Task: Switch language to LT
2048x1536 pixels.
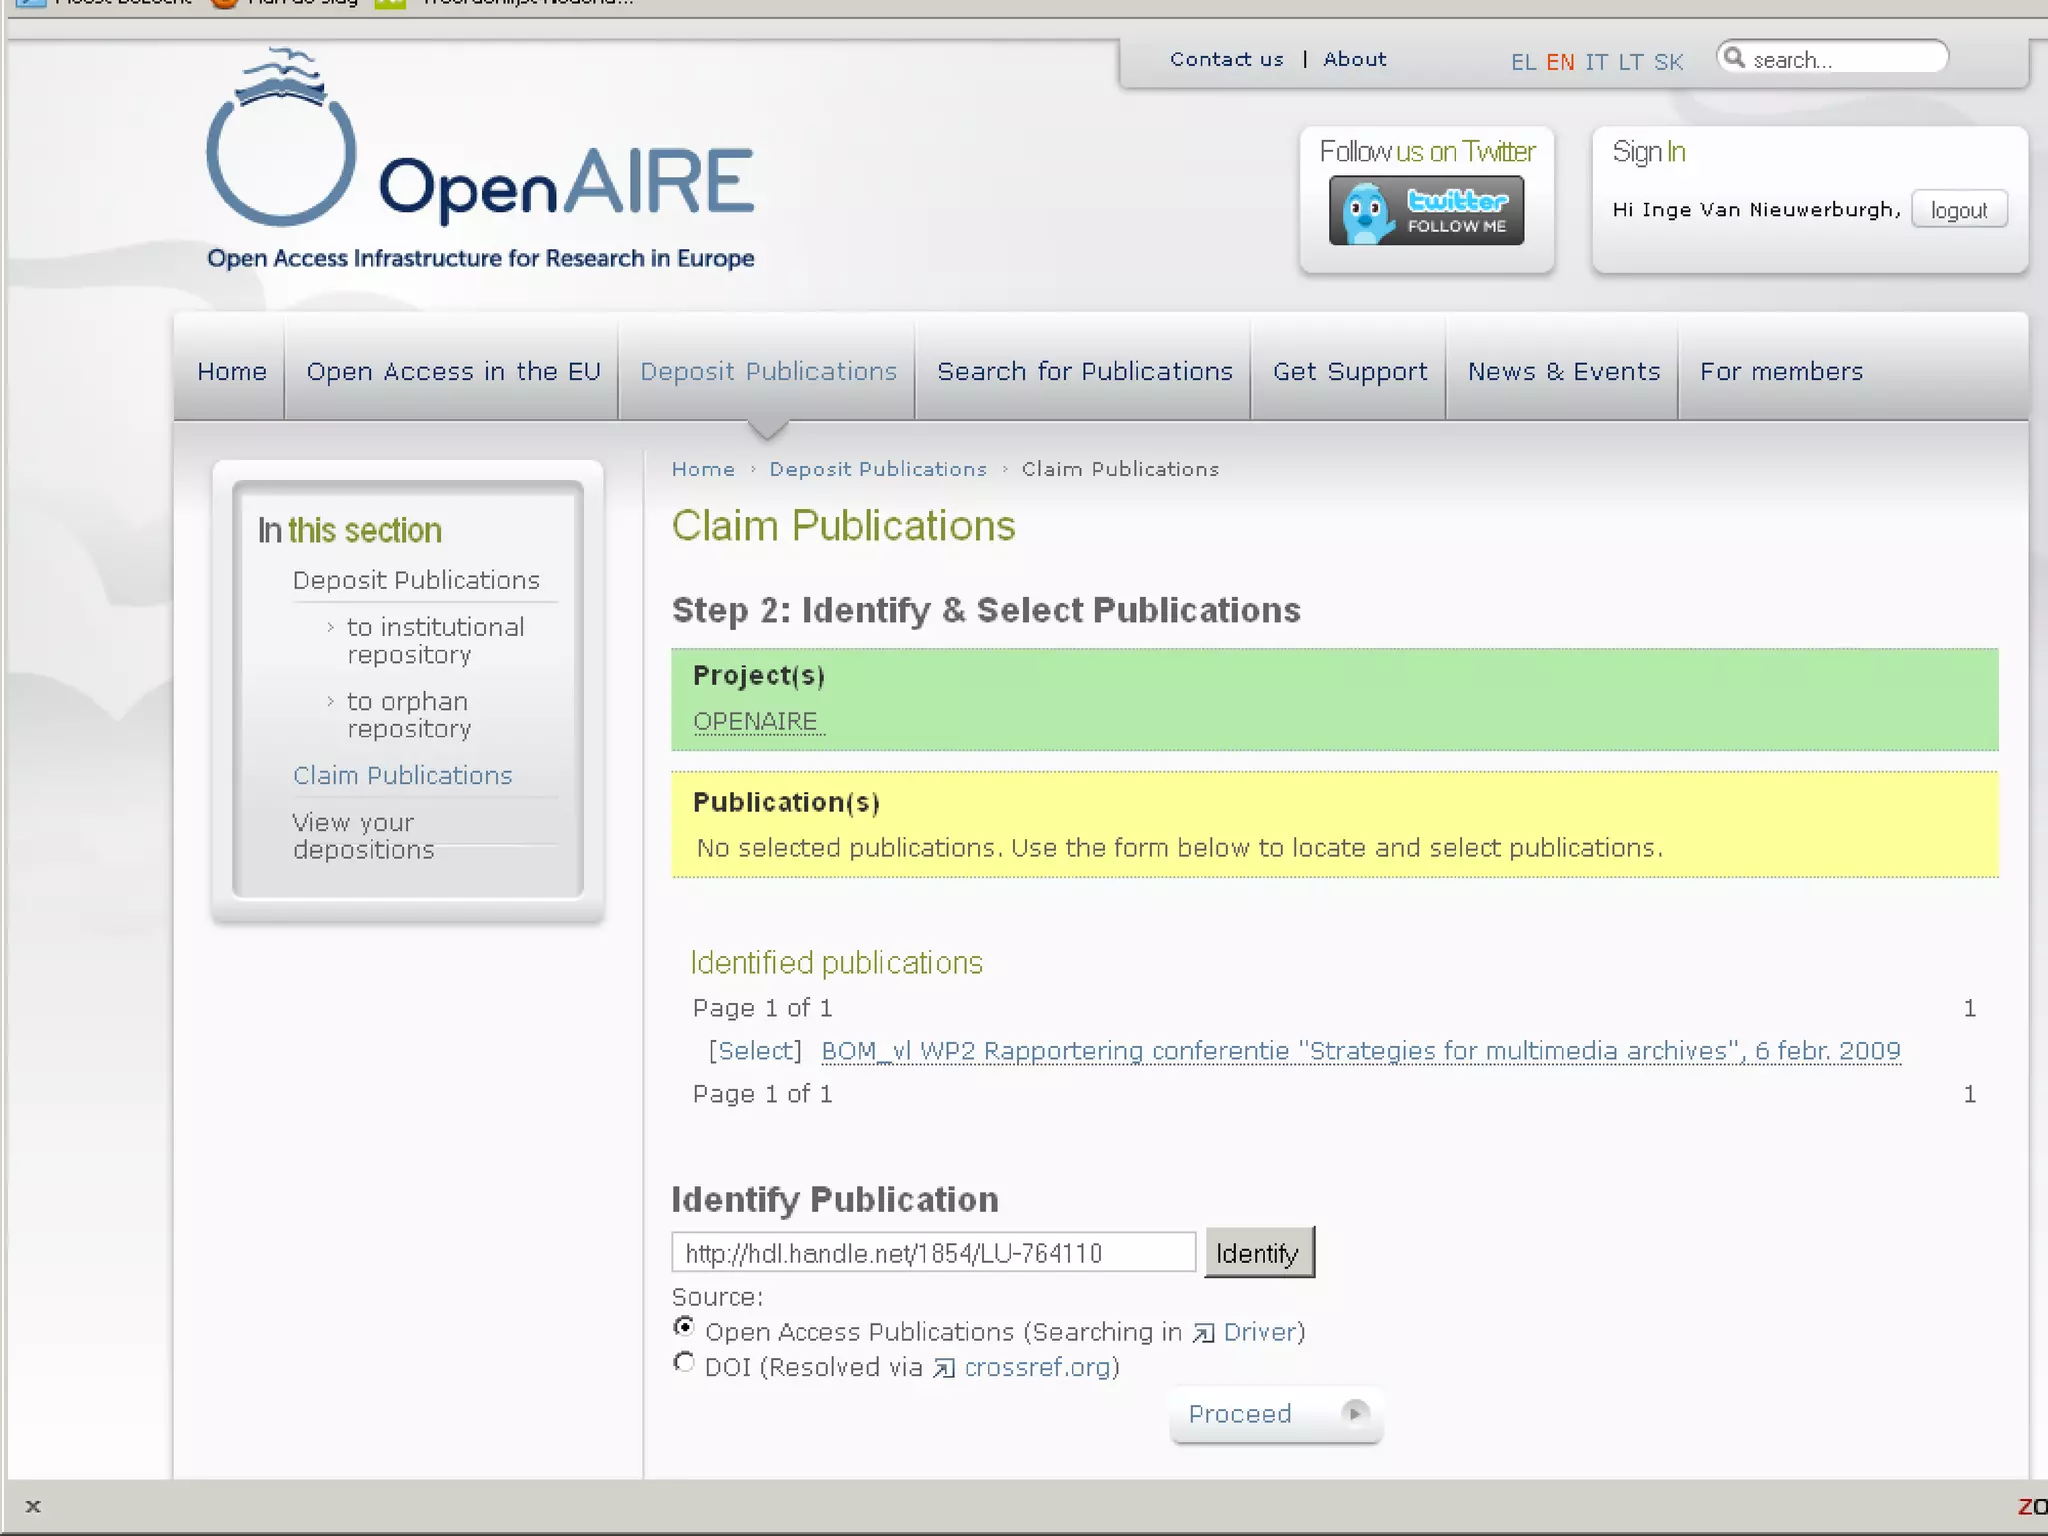Action: 1630,62
